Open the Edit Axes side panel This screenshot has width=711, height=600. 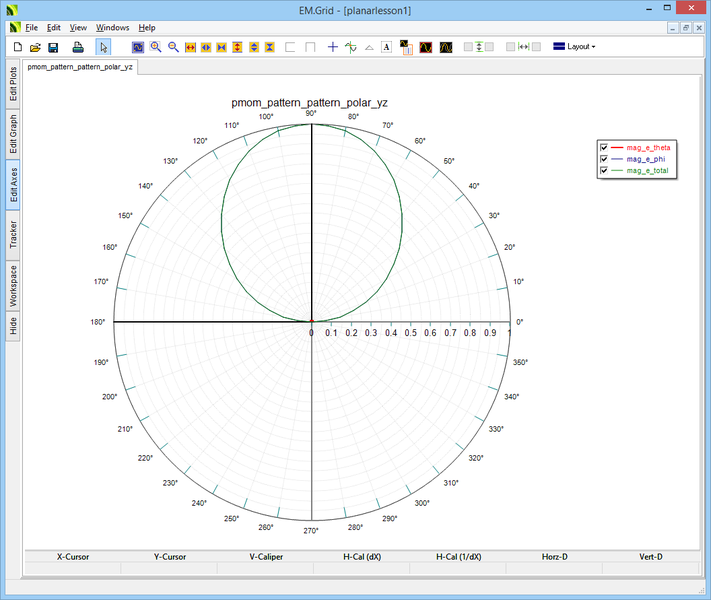click(x=13, y=186)
